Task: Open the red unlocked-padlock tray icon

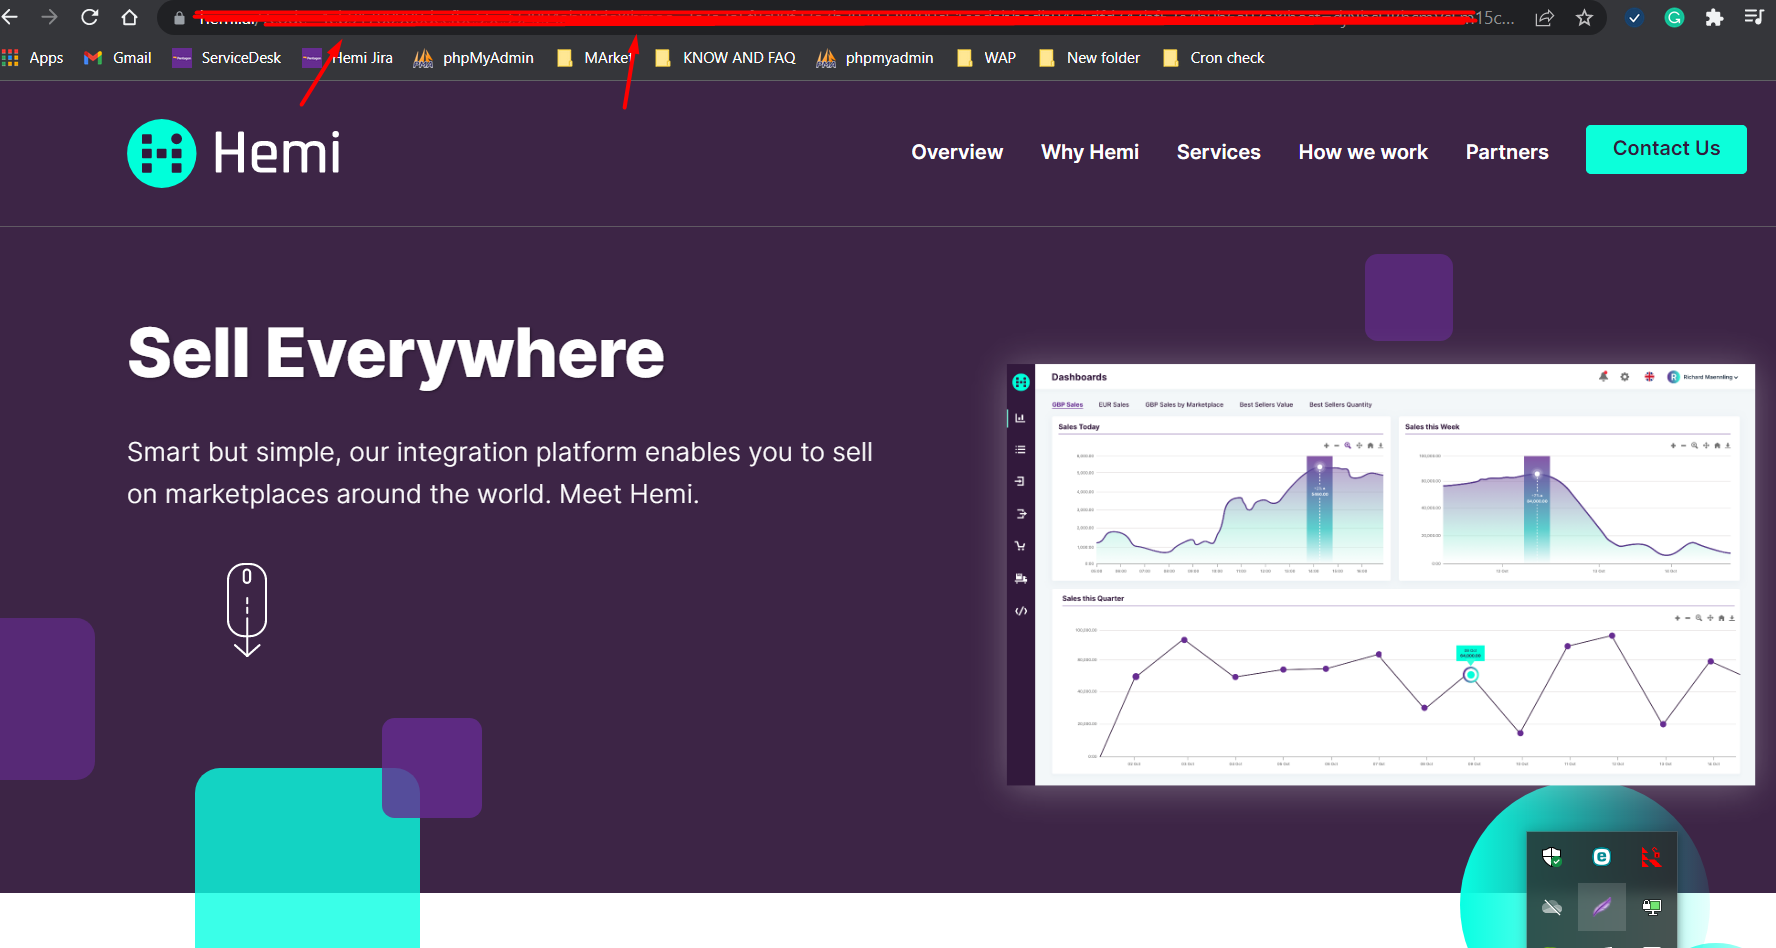Action: 1651,857
